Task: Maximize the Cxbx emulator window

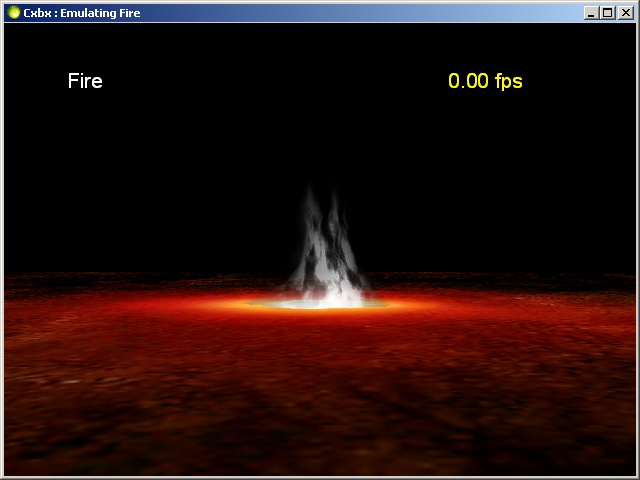Action: 607,13
